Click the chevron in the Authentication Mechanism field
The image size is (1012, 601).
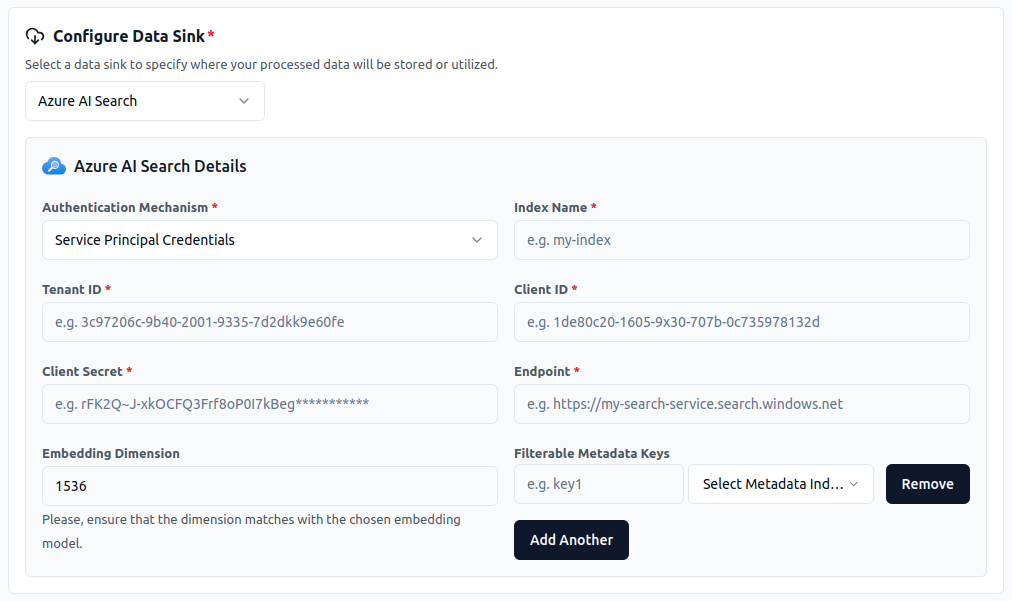point(477,240)
